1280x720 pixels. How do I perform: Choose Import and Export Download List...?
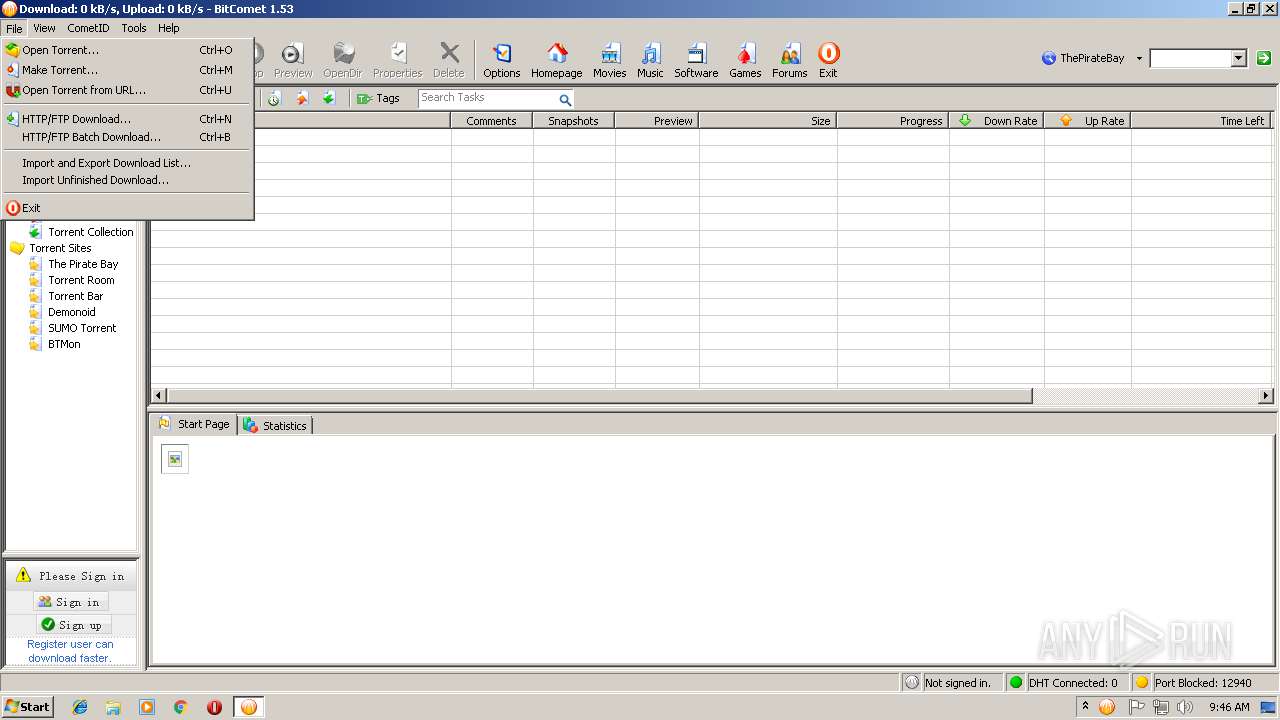tap(127, 163)
